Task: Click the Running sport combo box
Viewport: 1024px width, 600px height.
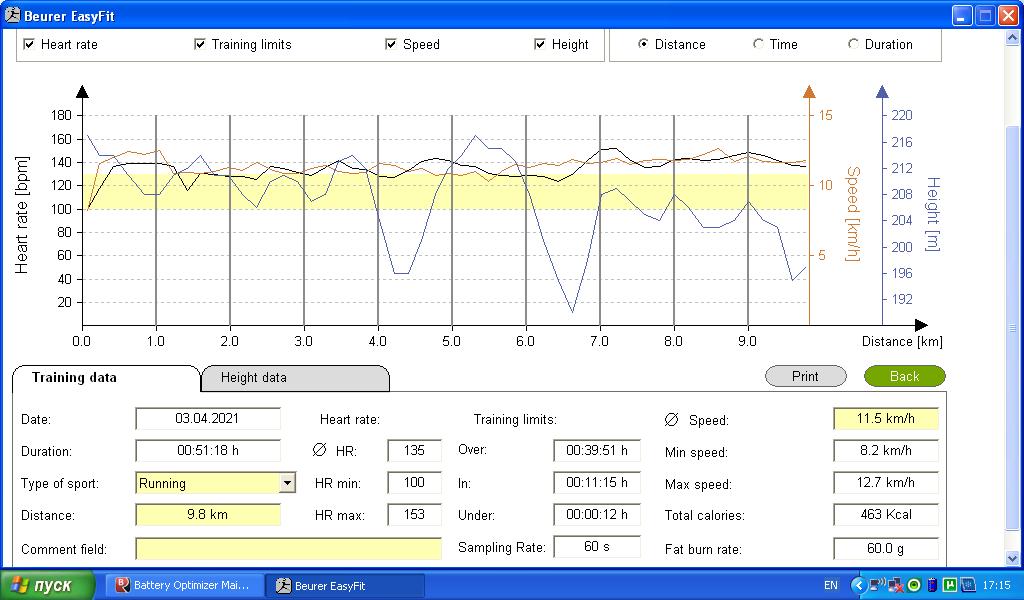Action: click(x=216, y=483)
